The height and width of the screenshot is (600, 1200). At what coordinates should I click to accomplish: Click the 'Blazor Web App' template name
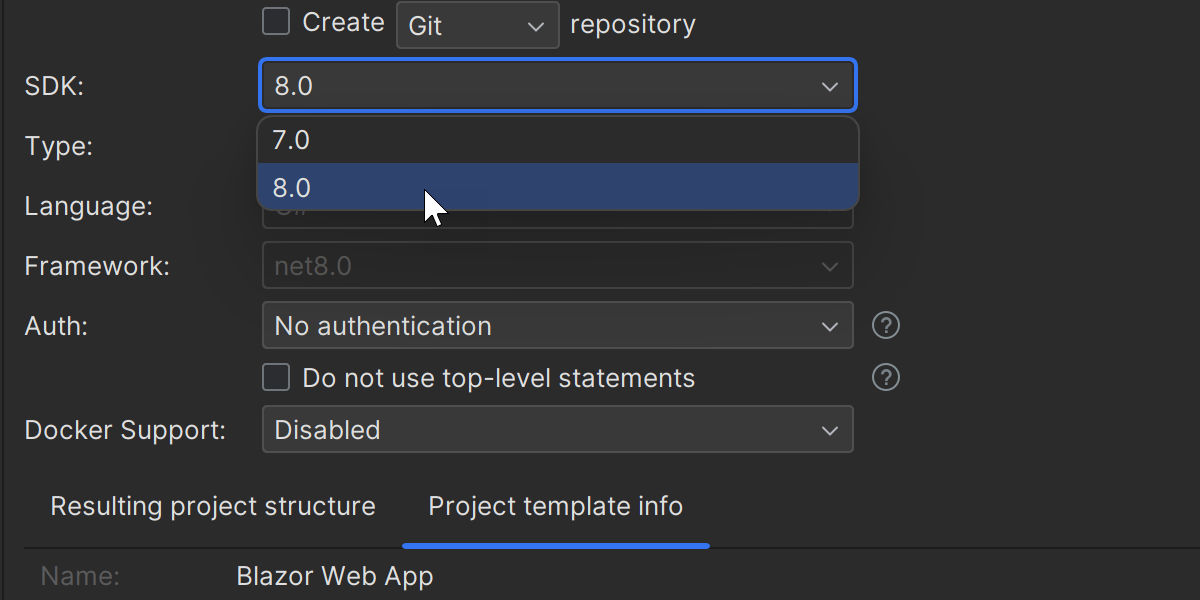pyautogui.click(x=335, y=577)
